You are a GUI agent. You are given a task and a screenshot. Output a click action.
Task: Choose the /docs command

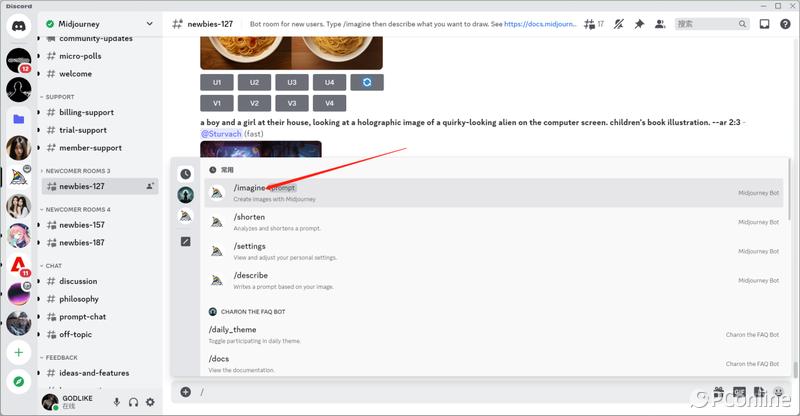pos(493,363)
